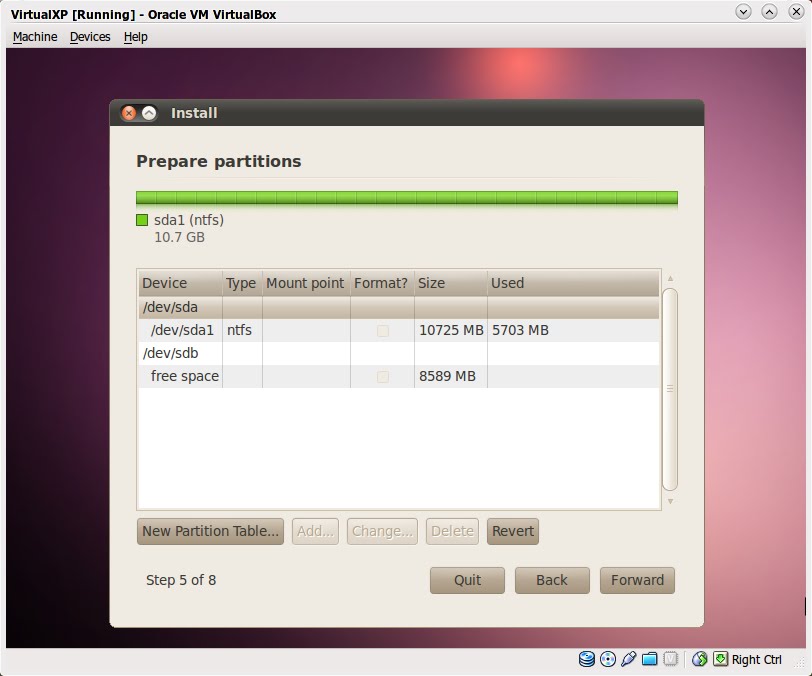Click the VirtualBox window maximize arrow button
This screenshot has height=676, width=812.
(769, 12)
